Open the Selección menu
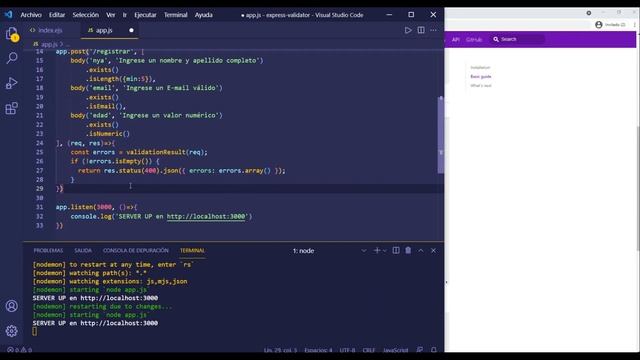The width and height of the screenshot is (640, 360). [x=86, y=15]
